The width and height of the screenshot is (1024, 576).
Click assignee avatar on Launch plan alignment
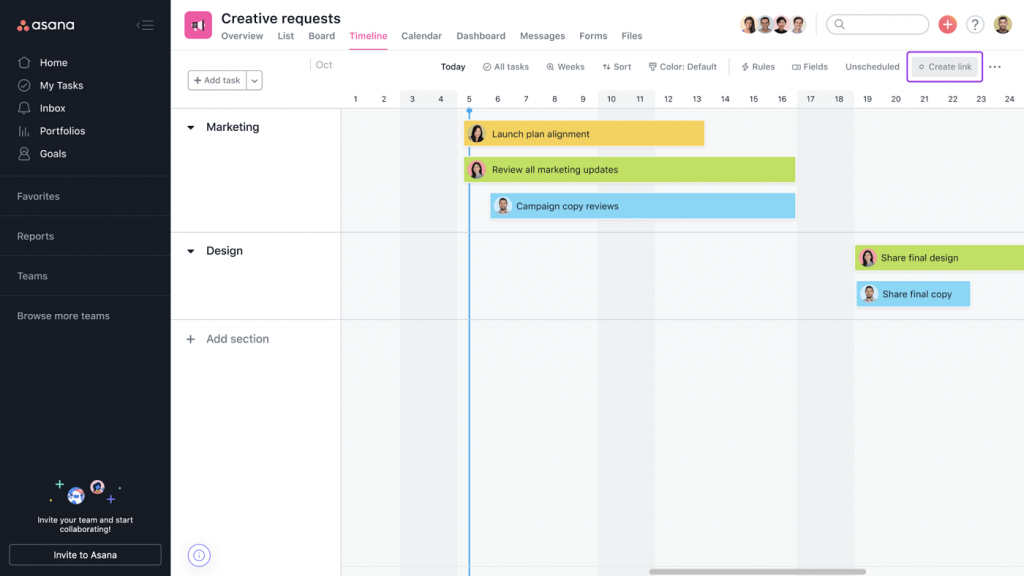(x=477, y=134)
